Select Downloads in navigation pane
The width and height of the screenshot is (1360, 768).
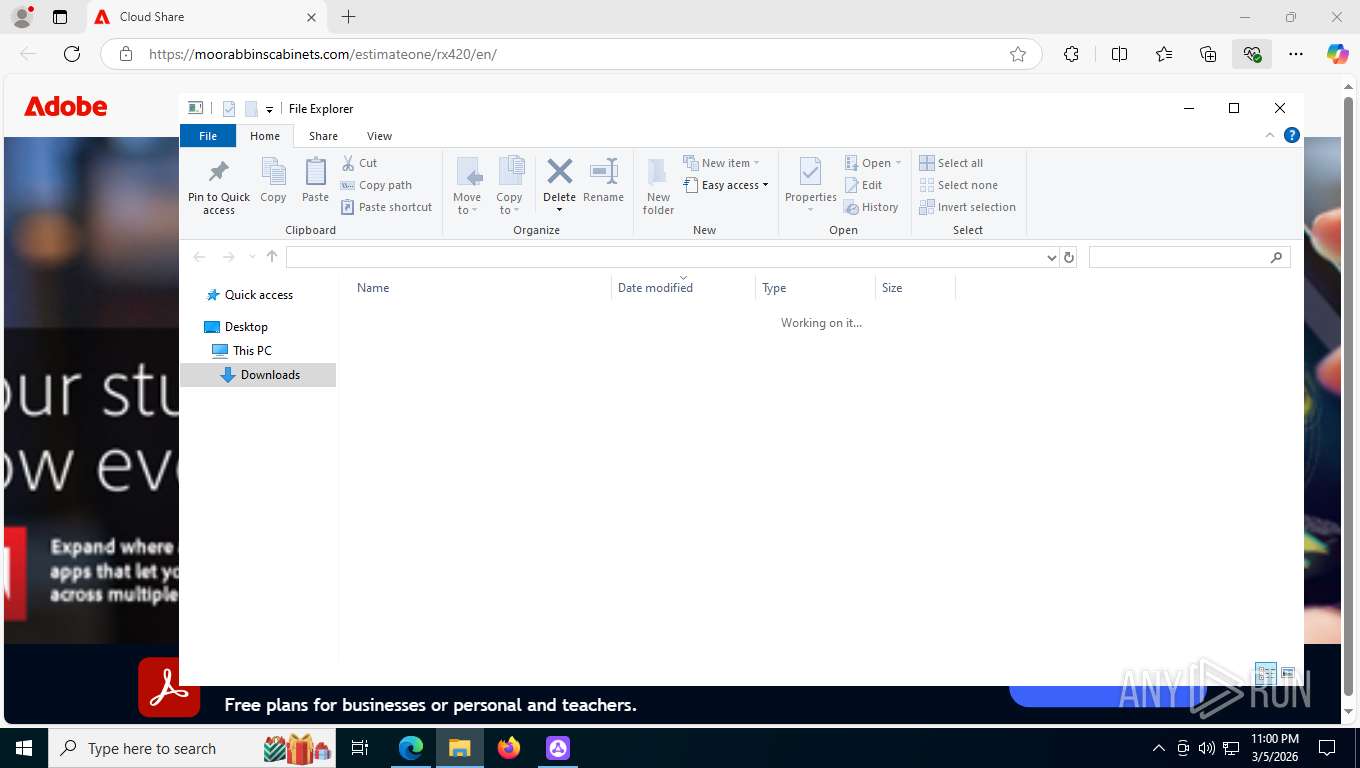click(x=260, y=375)
